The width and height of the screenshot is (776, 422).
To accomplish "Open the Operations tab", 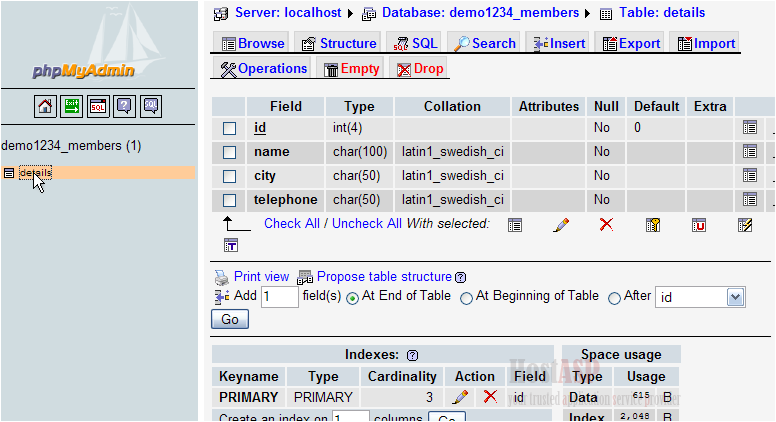I will [264, 69].
